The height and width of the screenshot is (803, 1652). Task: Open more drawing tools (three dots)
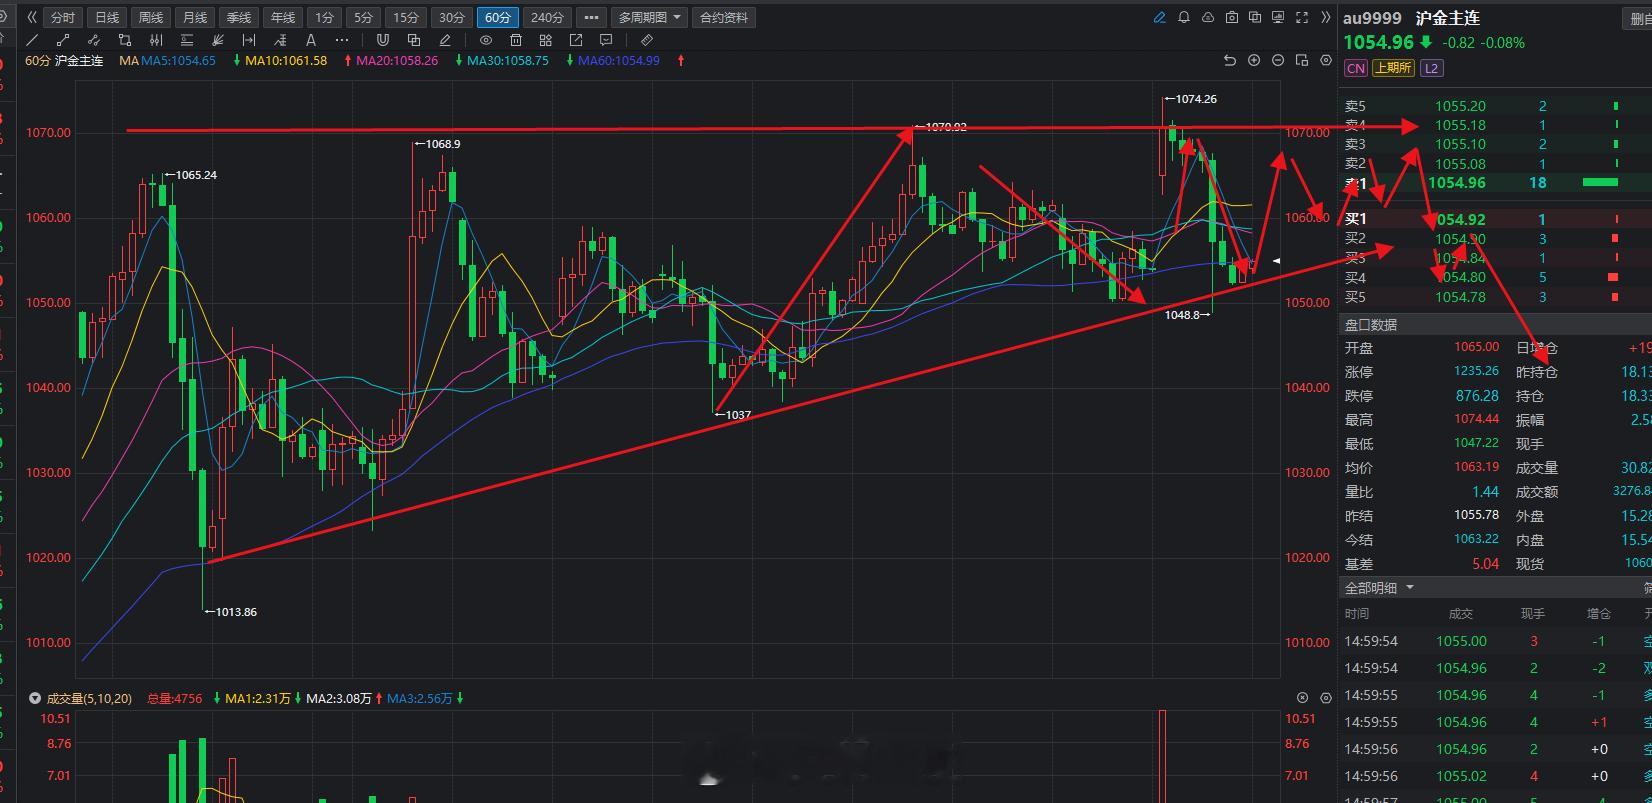pyautogui.click(x=342, y=40)
